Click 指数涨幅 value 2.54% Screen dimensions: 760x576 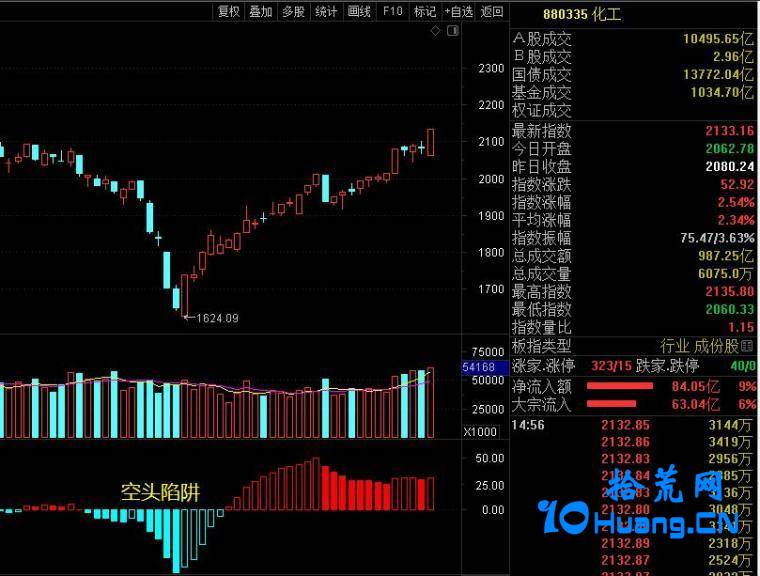coord(736,202)
